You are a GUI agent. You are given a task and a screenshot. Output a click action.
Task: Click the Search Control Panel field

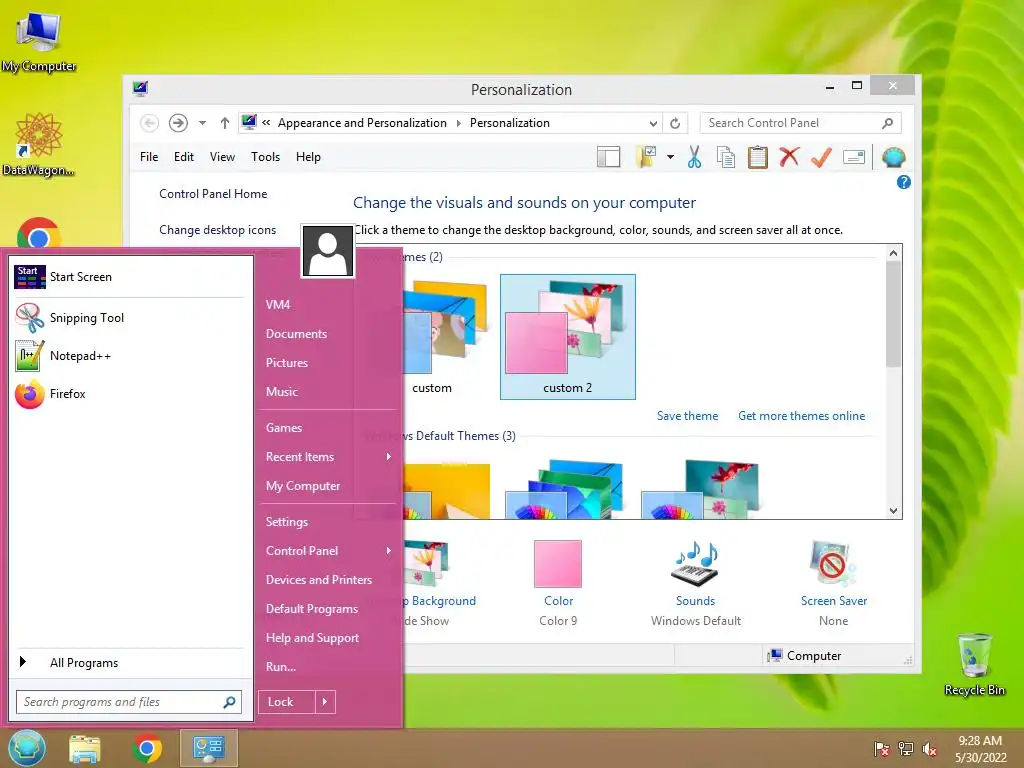tap(801, 123)
